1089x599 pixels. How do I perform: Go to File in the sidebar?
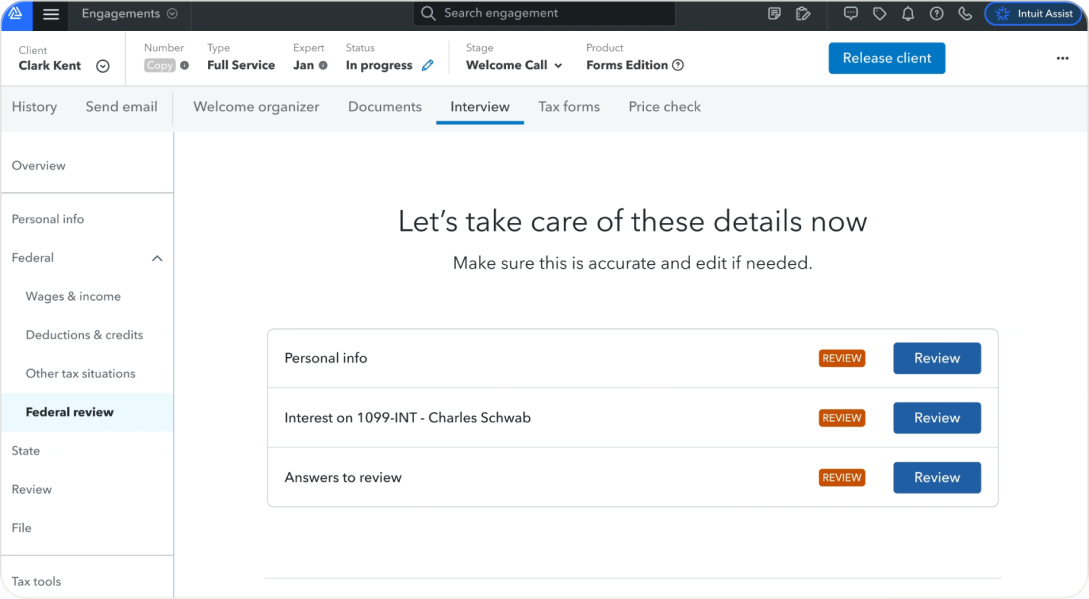pyautogui.click(x=22, y=528)
